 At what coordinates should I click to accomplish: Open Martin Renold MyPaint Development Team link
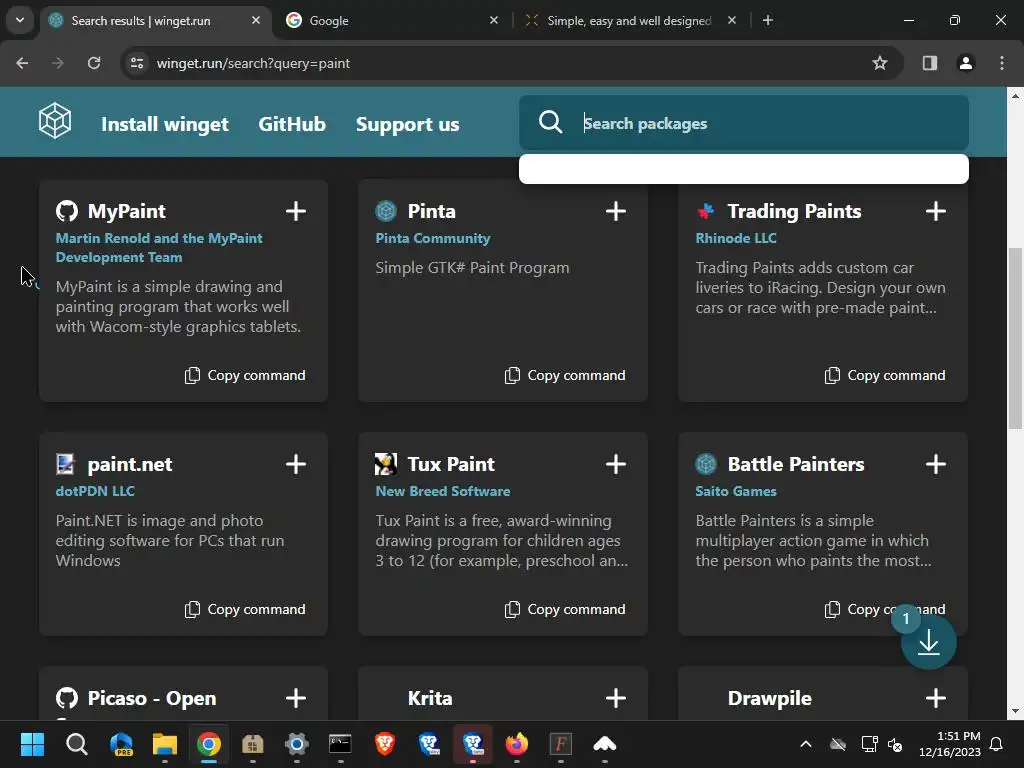coord(159,248)
